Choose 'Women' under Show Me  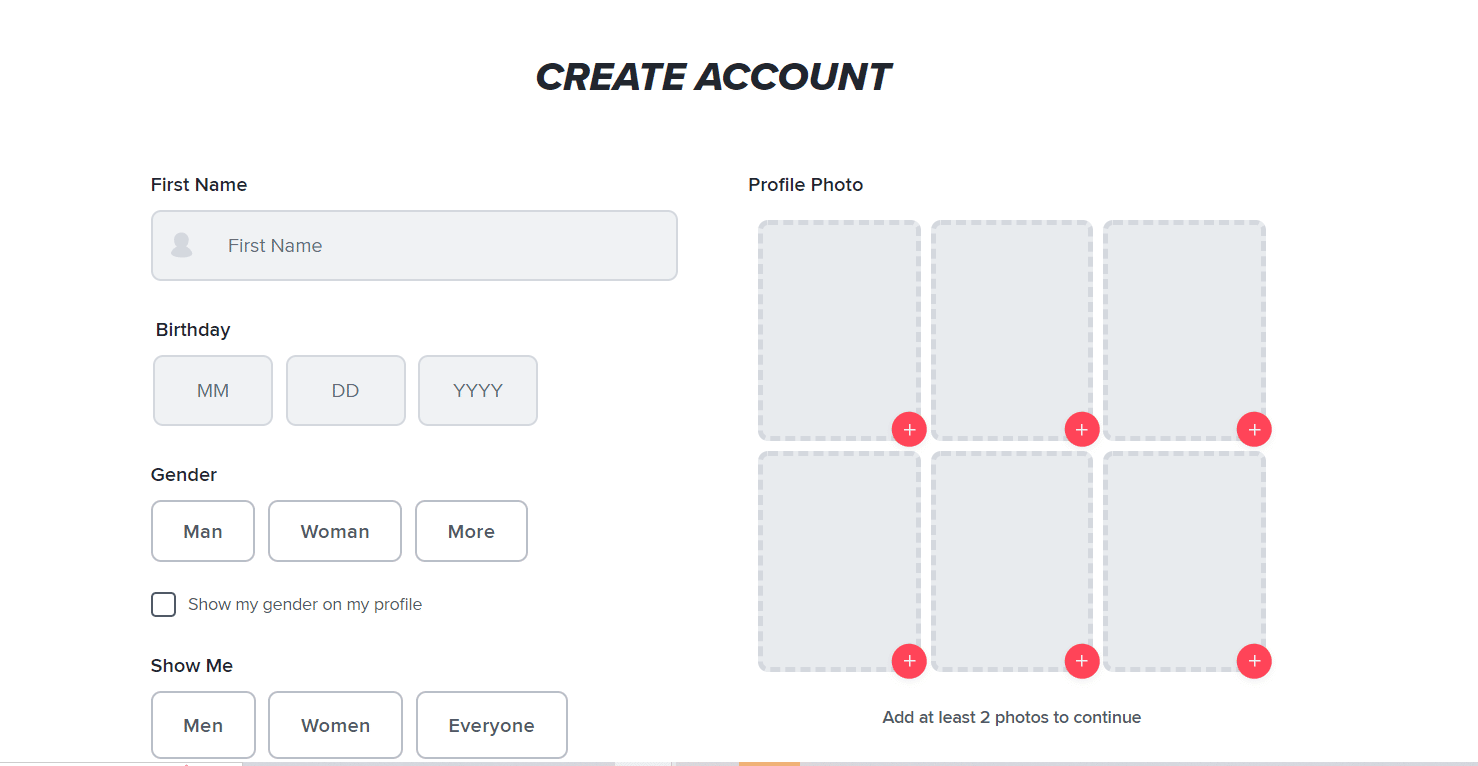click(x=335, y=725)
